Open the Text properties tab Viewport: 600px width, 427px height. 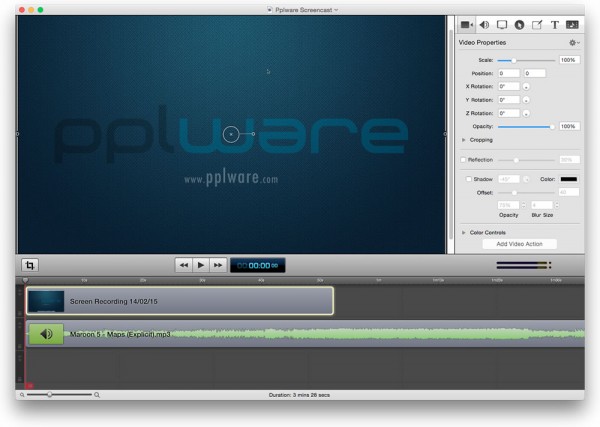[554, 25]
